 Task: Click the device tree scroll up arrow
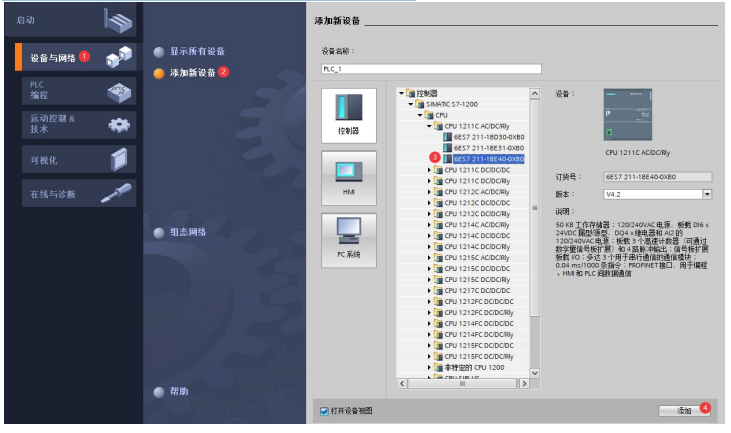(535, 93)
